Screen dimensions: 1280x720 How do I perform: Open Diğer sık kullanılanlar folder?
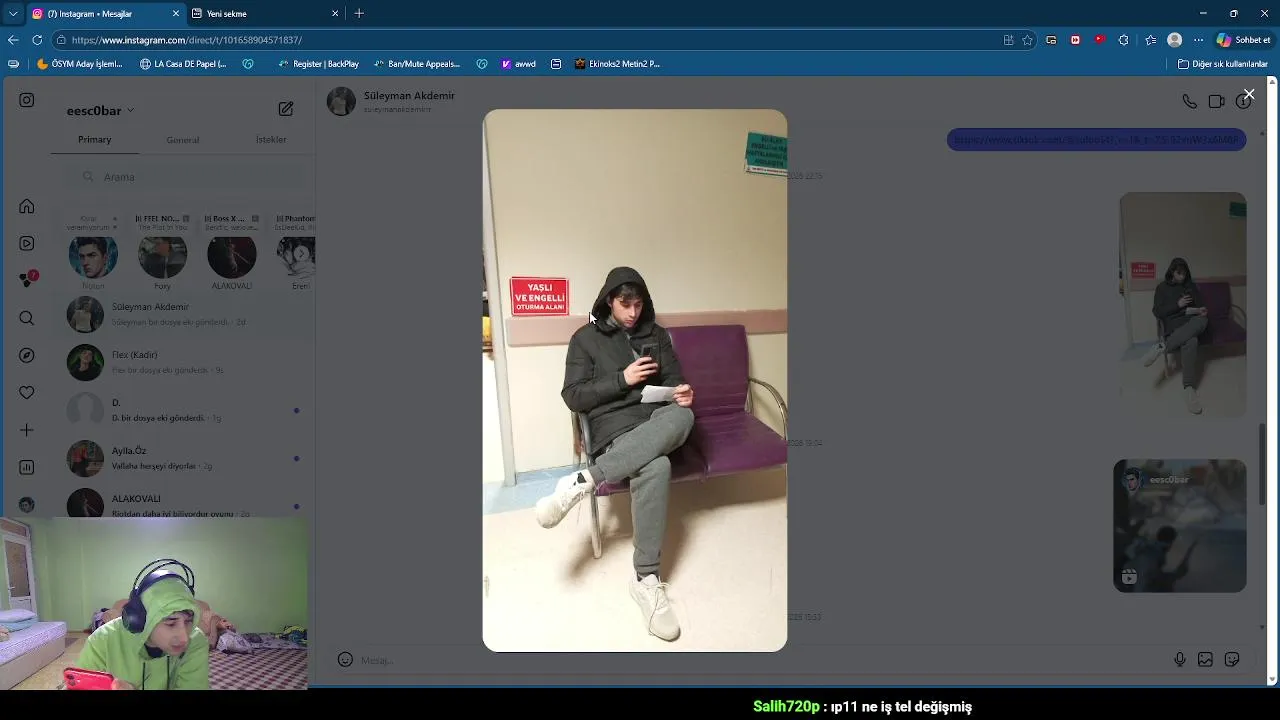[x=1223, y=64]
